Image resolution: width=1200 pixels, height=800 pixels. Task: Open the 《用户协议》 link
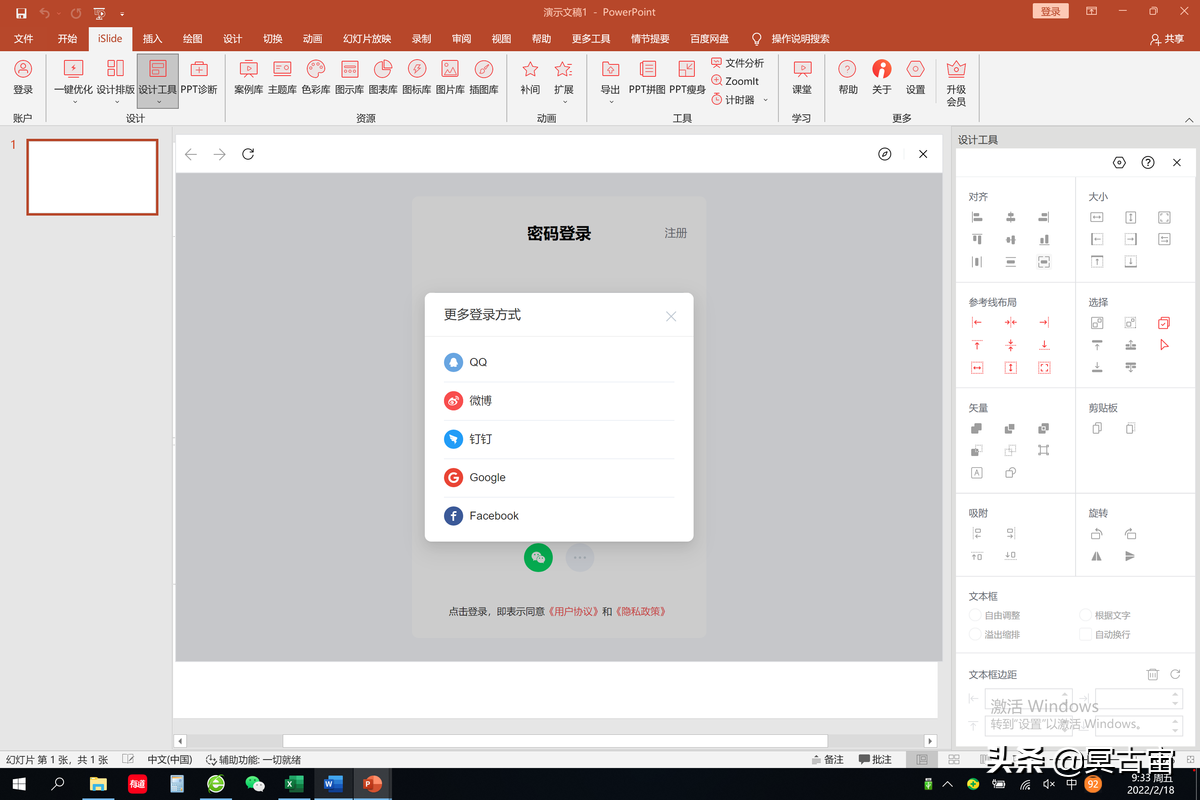tap(575, 611)
